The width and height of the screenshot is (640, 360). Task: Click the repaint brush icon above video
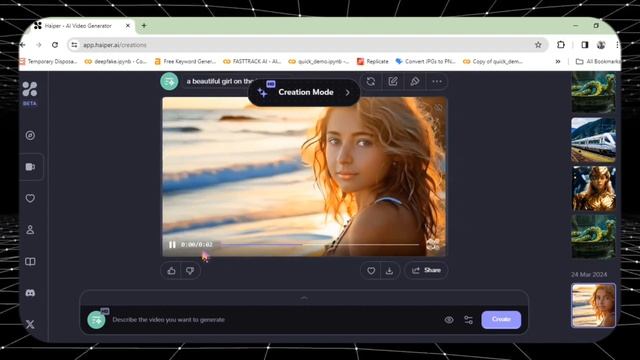(415, 82)
